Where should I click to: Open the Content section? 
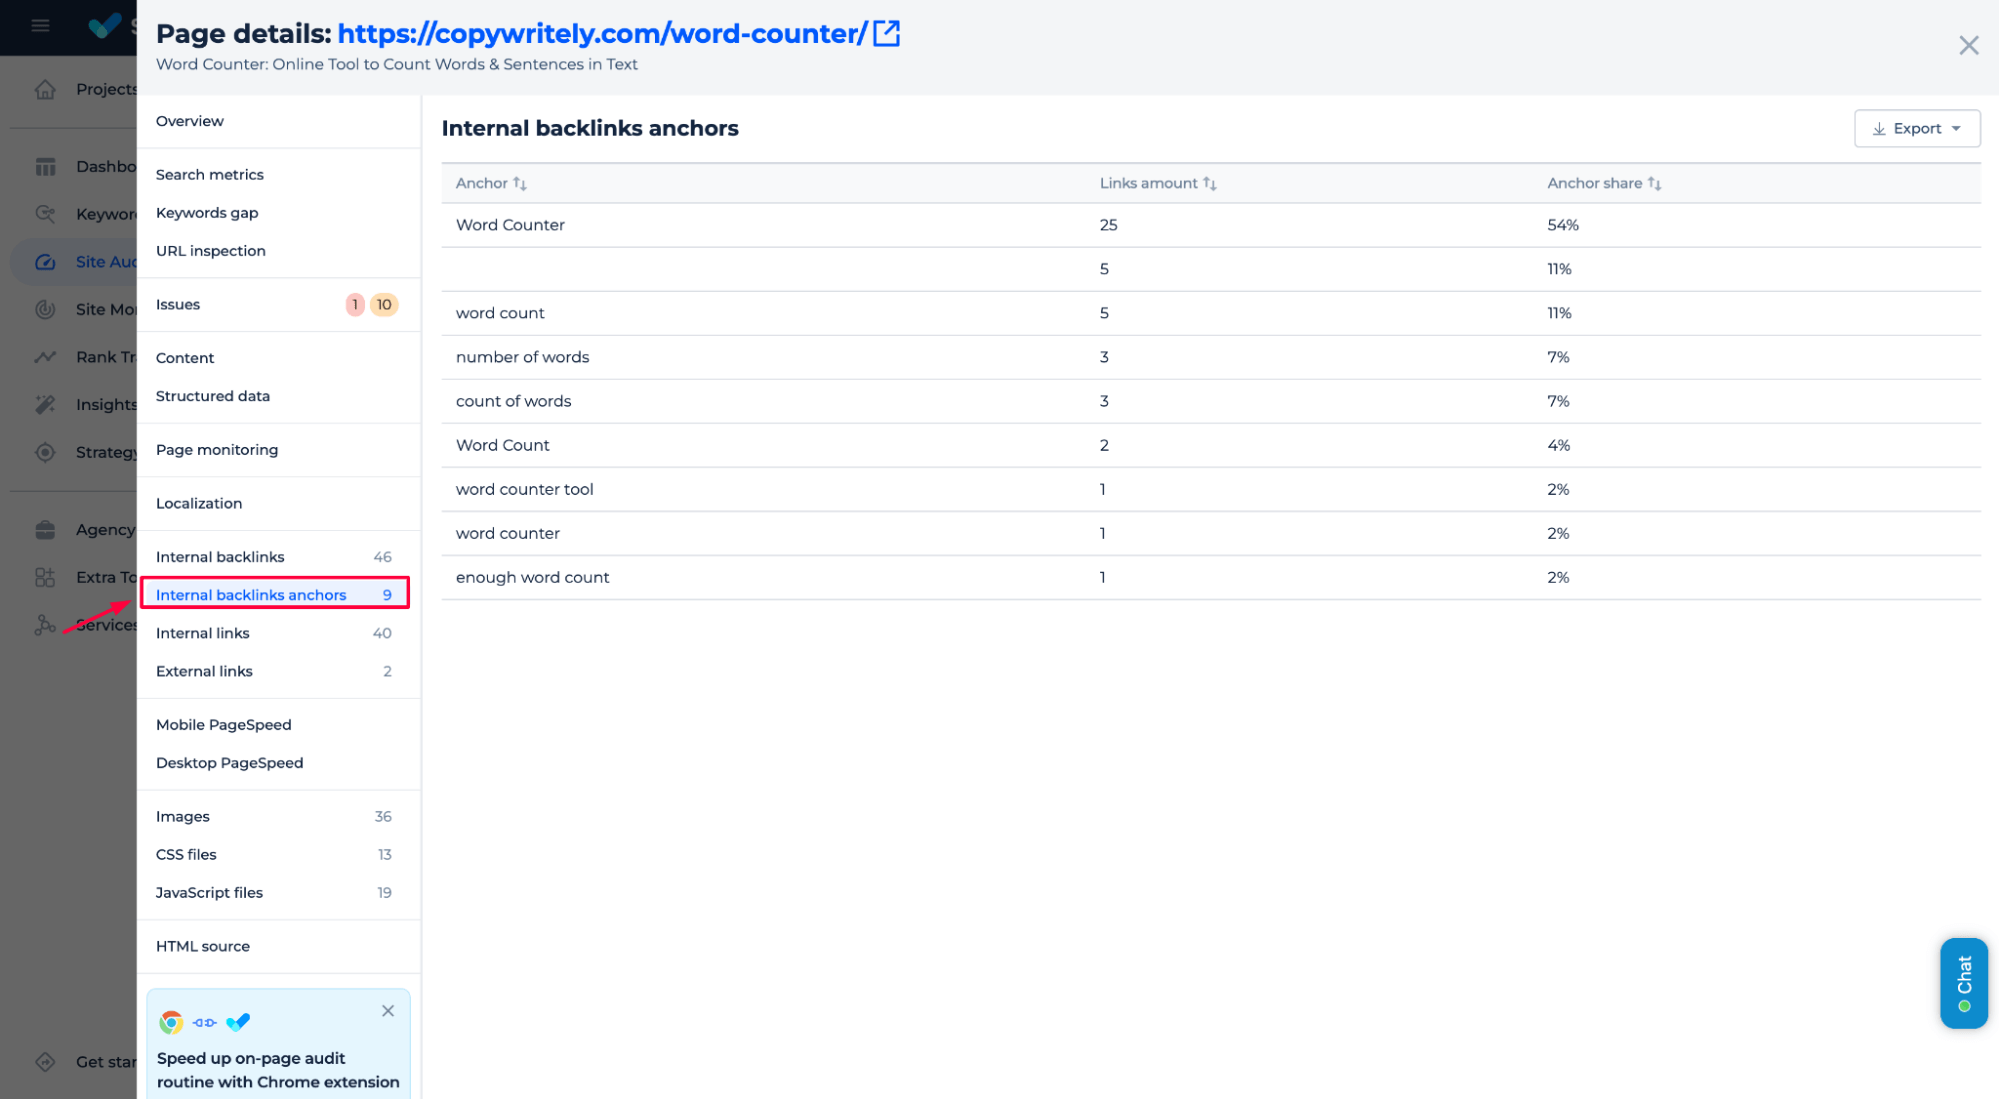pyautogui.click(x=185, y=358)
